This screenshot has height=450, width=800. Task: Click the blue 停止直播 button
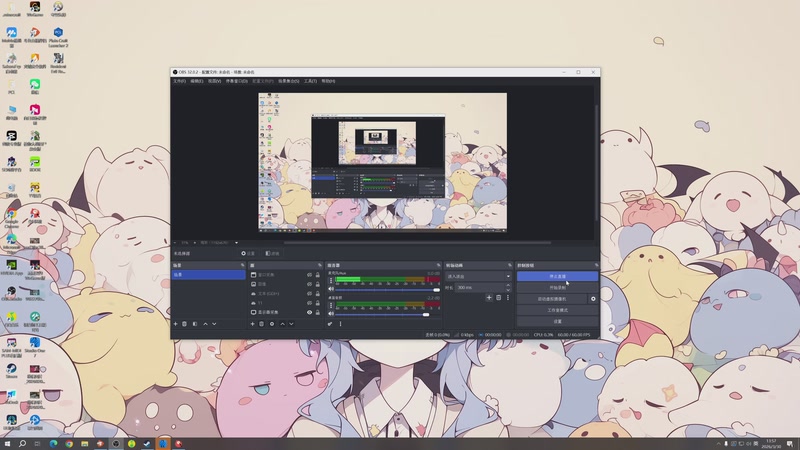[x=557, y=276]
